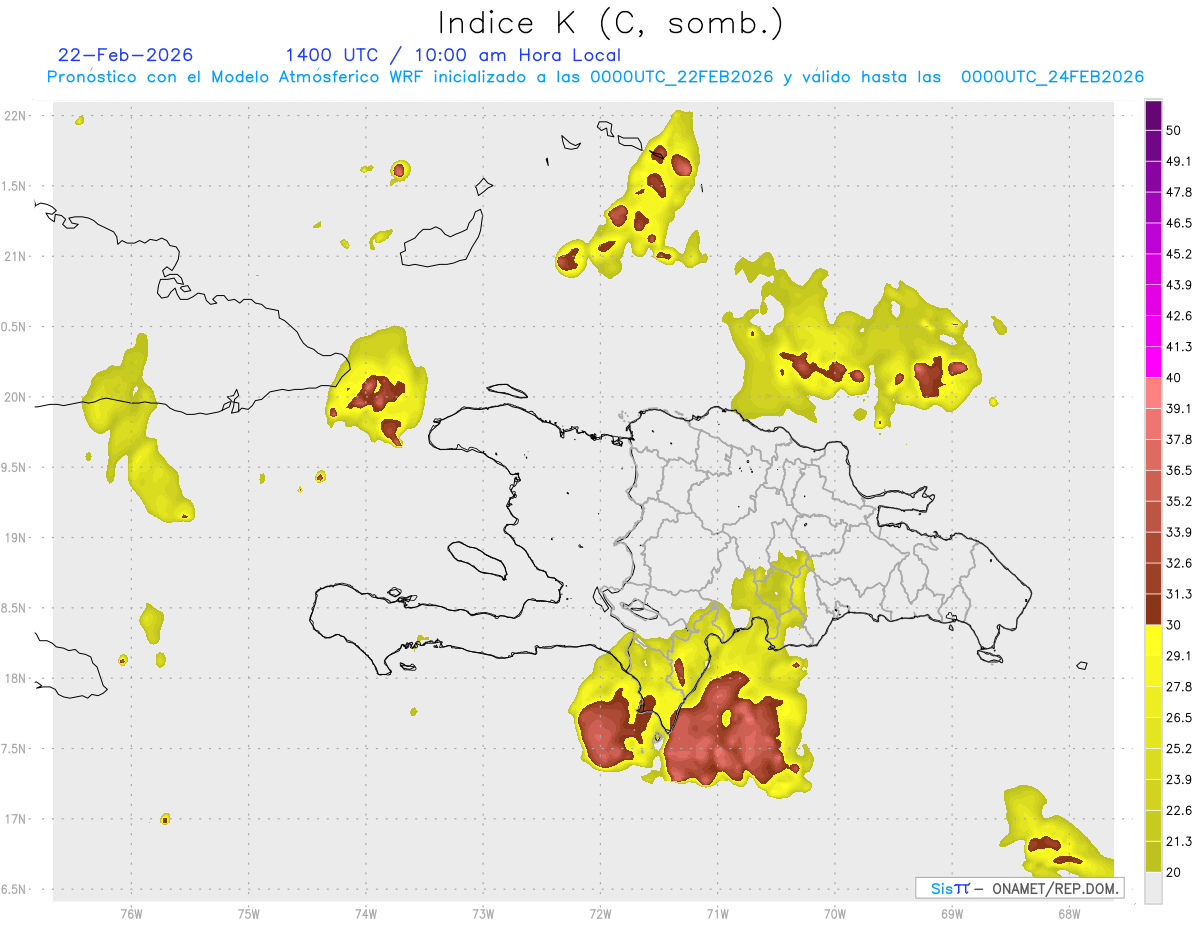Screen dimensions: 1200x927
Task: Pick the bright yellow swatch between 29.1 and 30
Action: tap(1153, 641)
